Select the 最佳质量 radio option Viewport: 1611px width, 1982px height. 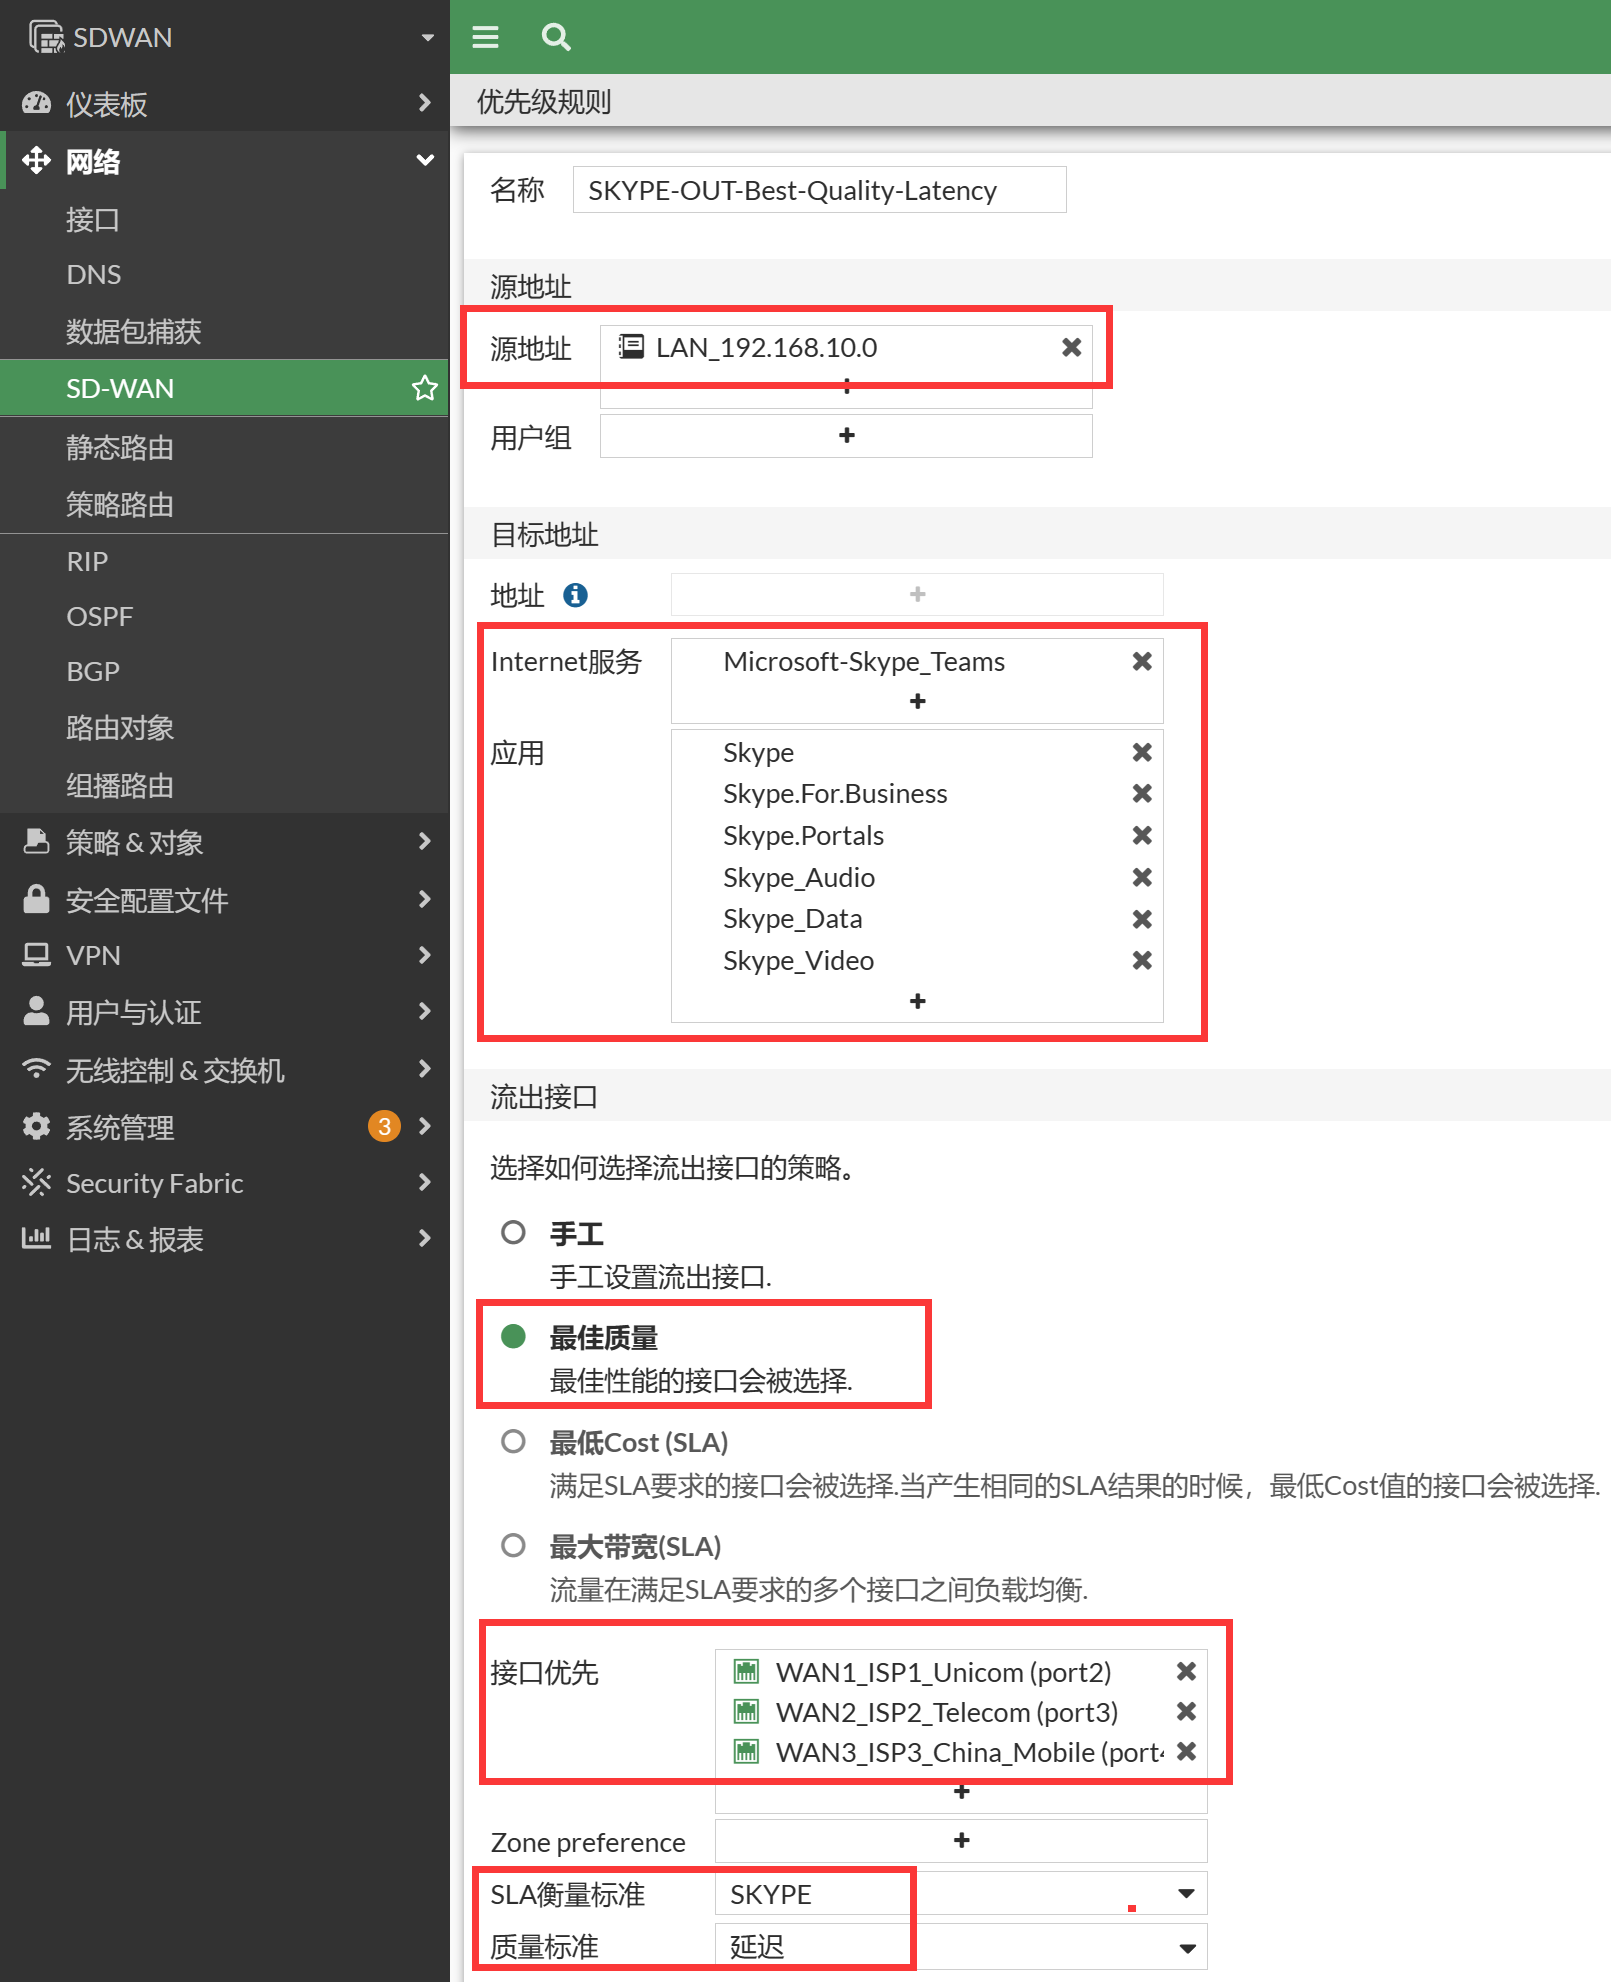(x=513, y=1336)
